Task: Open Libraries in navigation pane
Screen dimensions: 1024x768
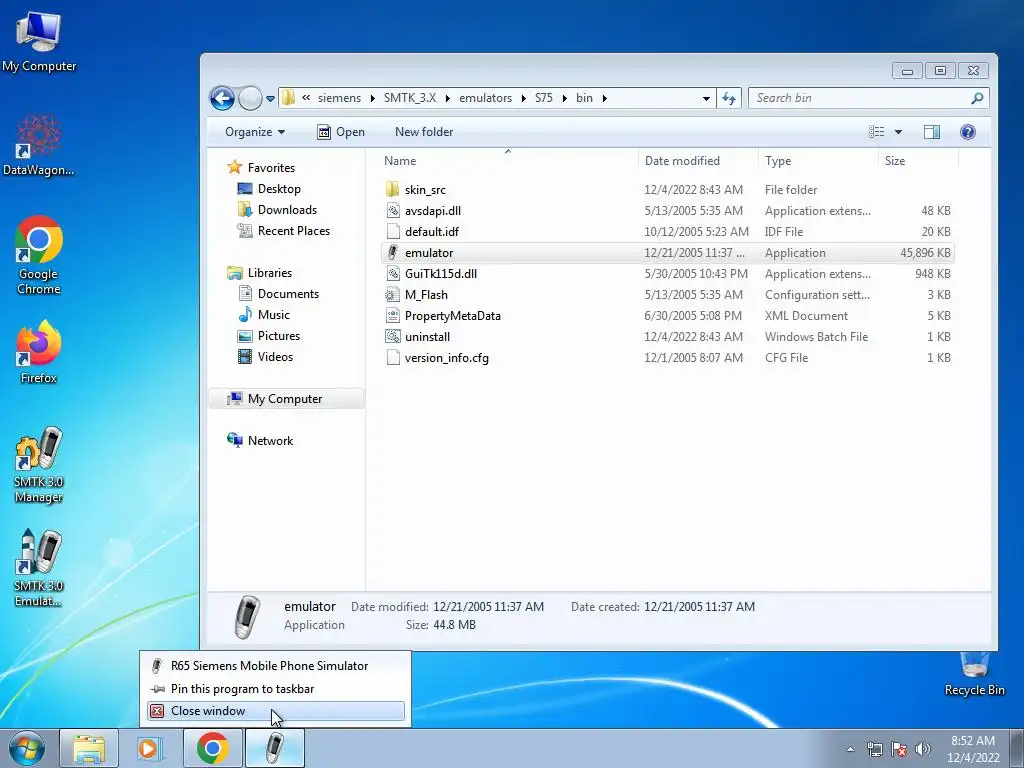Action: click(259, 273)
